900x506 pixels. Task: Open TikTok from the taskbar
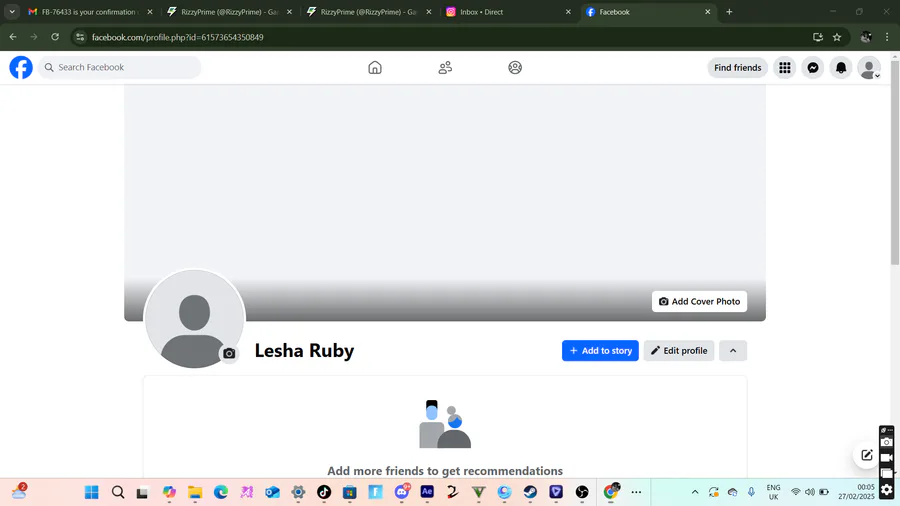point(324,492)
